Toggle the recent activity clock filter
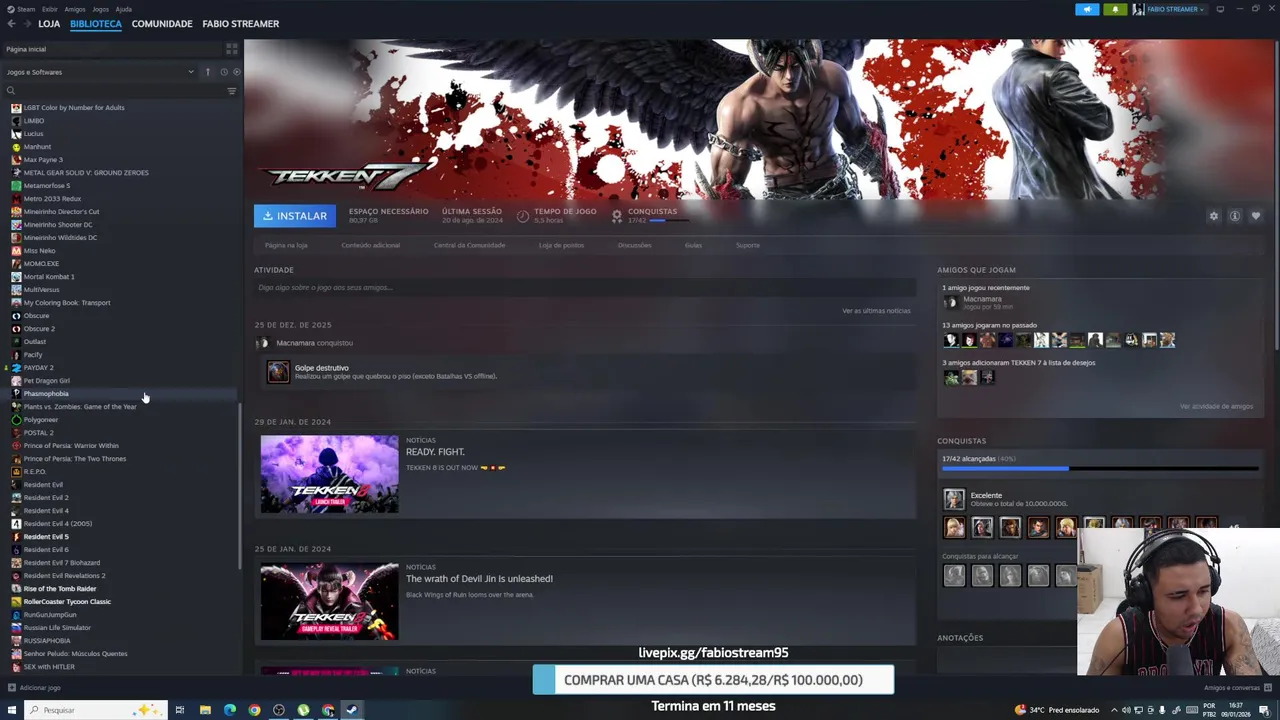1280x720 pixels. tap(224, 72)
